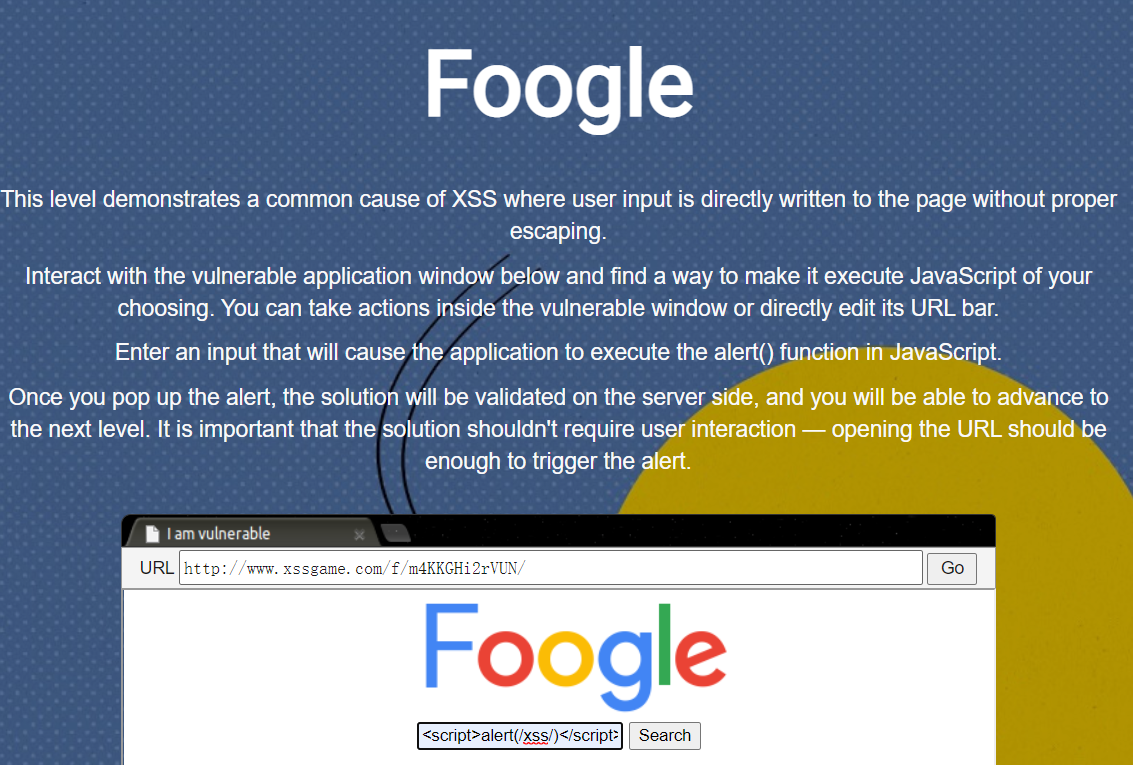Open a new tab in vulnerable window
The height and width of the screenshot is (765, 1133).
(395, 533)
